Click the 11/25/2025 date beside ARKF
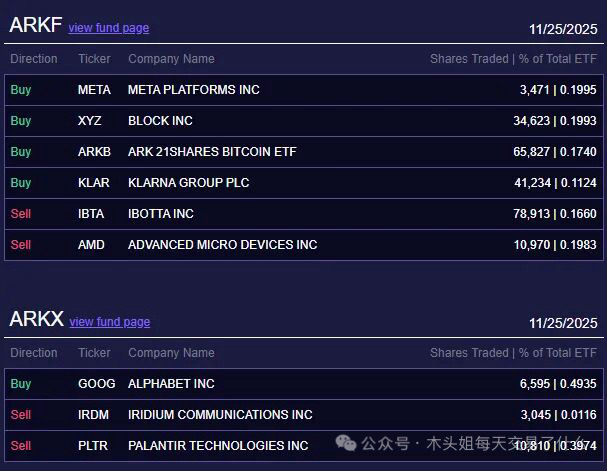 pyautogui.click(x=563, y=29)
